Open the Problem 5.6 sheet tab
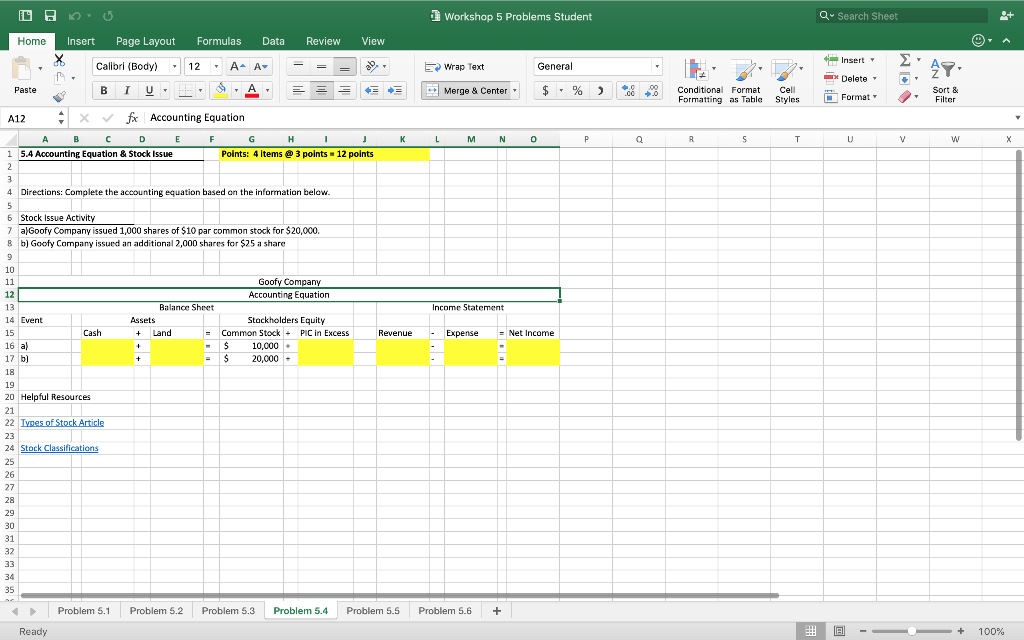The image size is (1024, 640). (445, 610)
